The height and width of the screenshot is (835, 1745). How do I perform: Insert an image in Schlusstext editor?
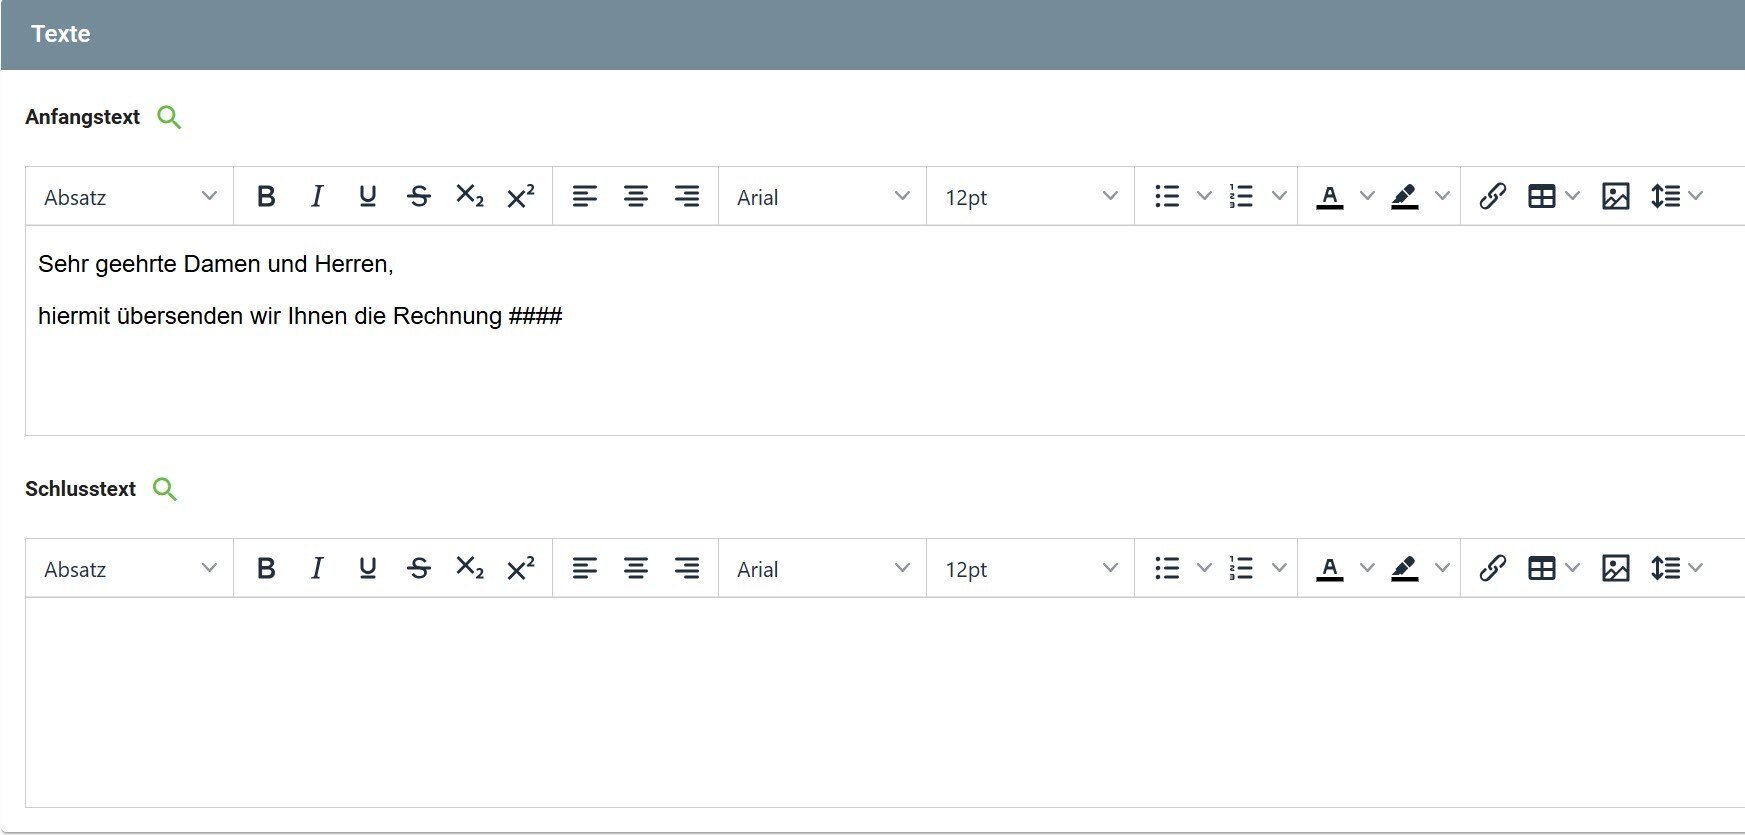1615,568
